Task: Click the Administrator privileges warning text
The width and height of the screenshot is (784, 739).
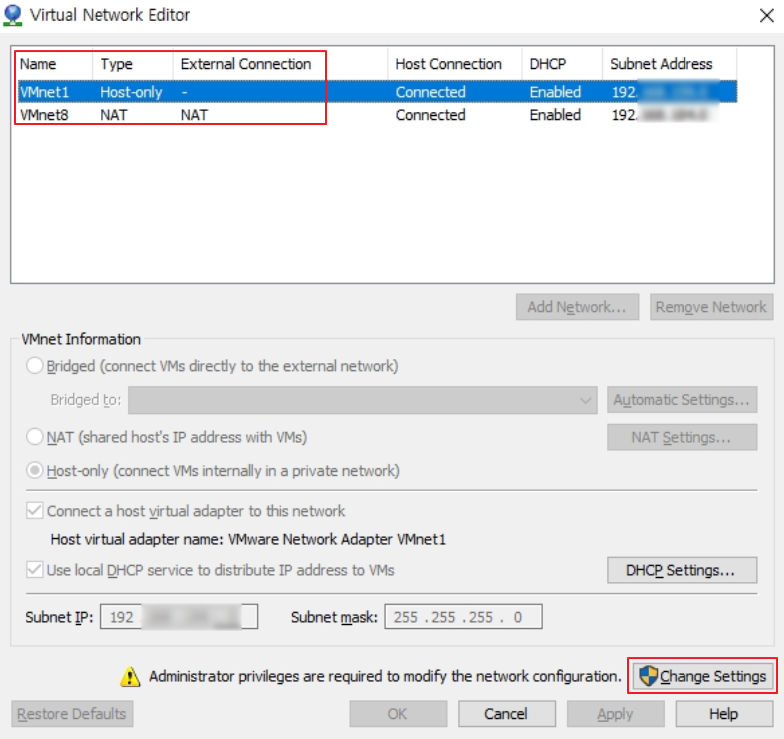Action: click(385, 676)
